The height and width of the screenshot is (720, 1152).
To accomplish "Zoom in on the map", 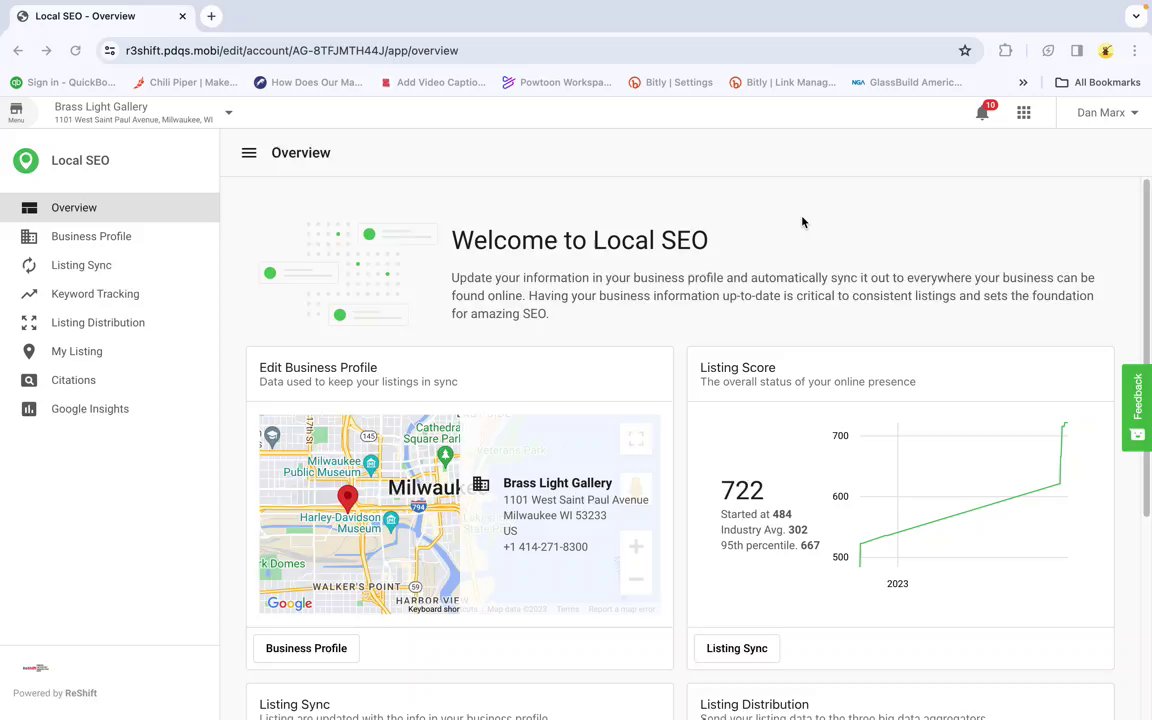I will (x=636, y=547).
